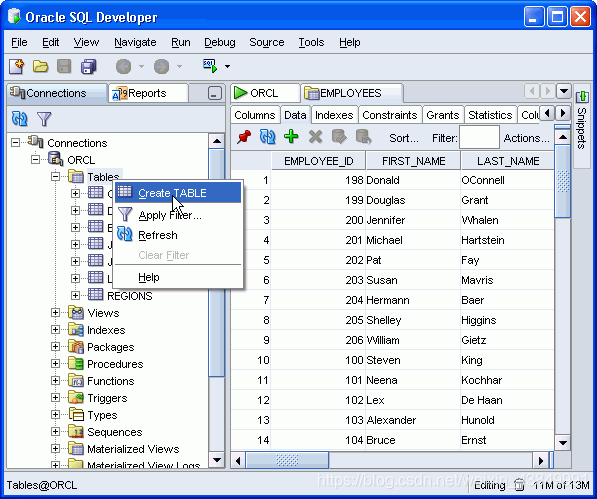Image resolution: width=597 pixels, height=499 pixels.
Task: Click the Back navigation arrow icon
Action: 123,67
